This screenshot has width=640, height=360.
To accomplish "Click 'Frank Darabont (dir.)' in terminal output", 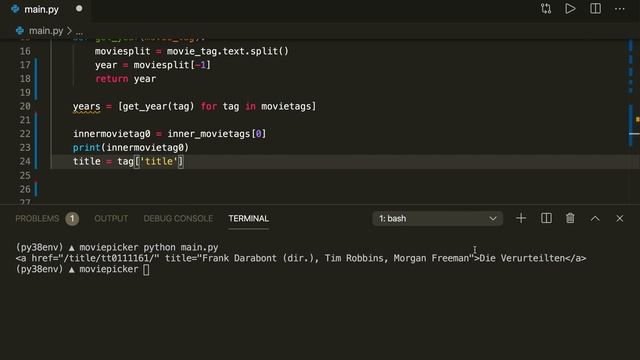I will tap(258, 258).
